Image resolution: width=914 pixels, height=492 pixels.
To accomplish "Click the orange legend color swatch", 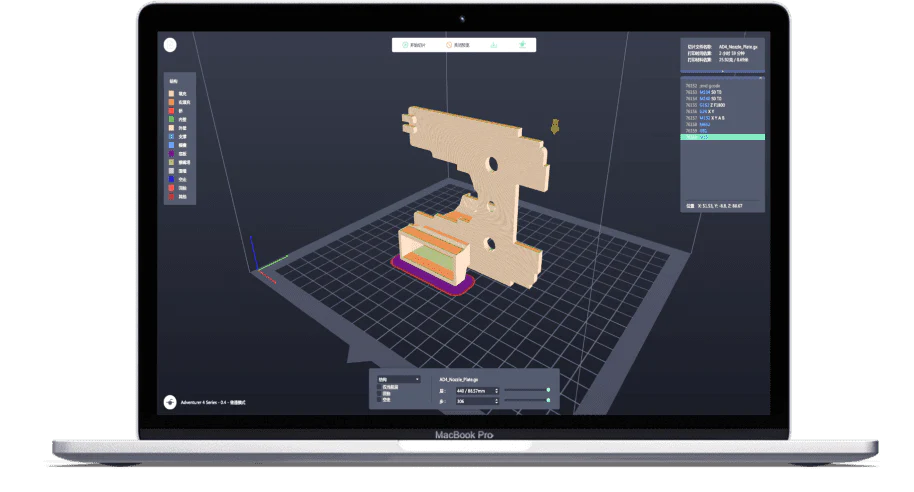I will (x=171, y=102).
